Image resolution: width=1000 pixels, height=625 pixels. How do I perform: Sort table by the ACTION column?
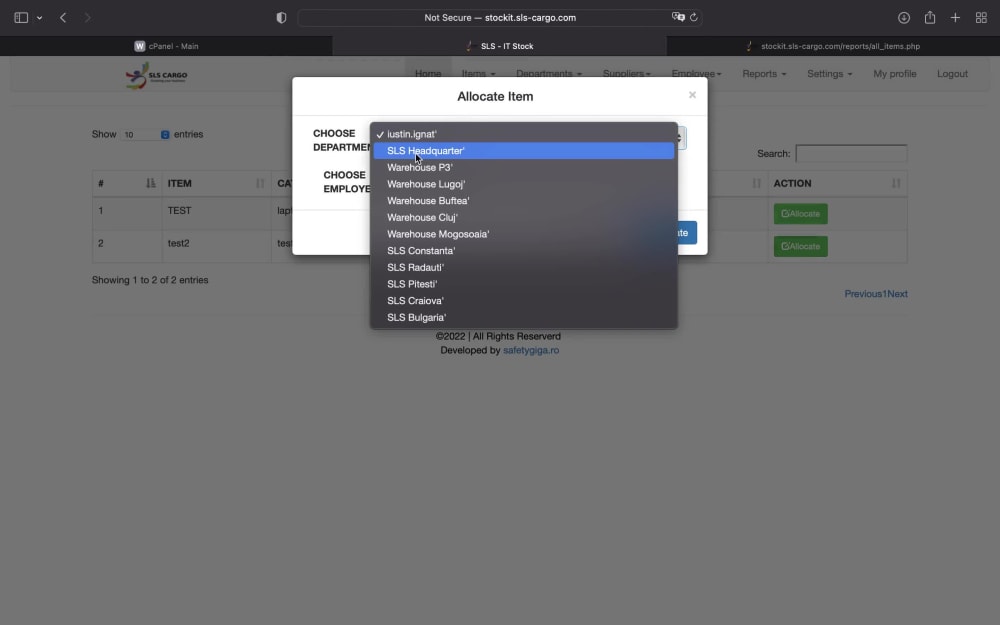pyautogui.click(x=837, y=183)
